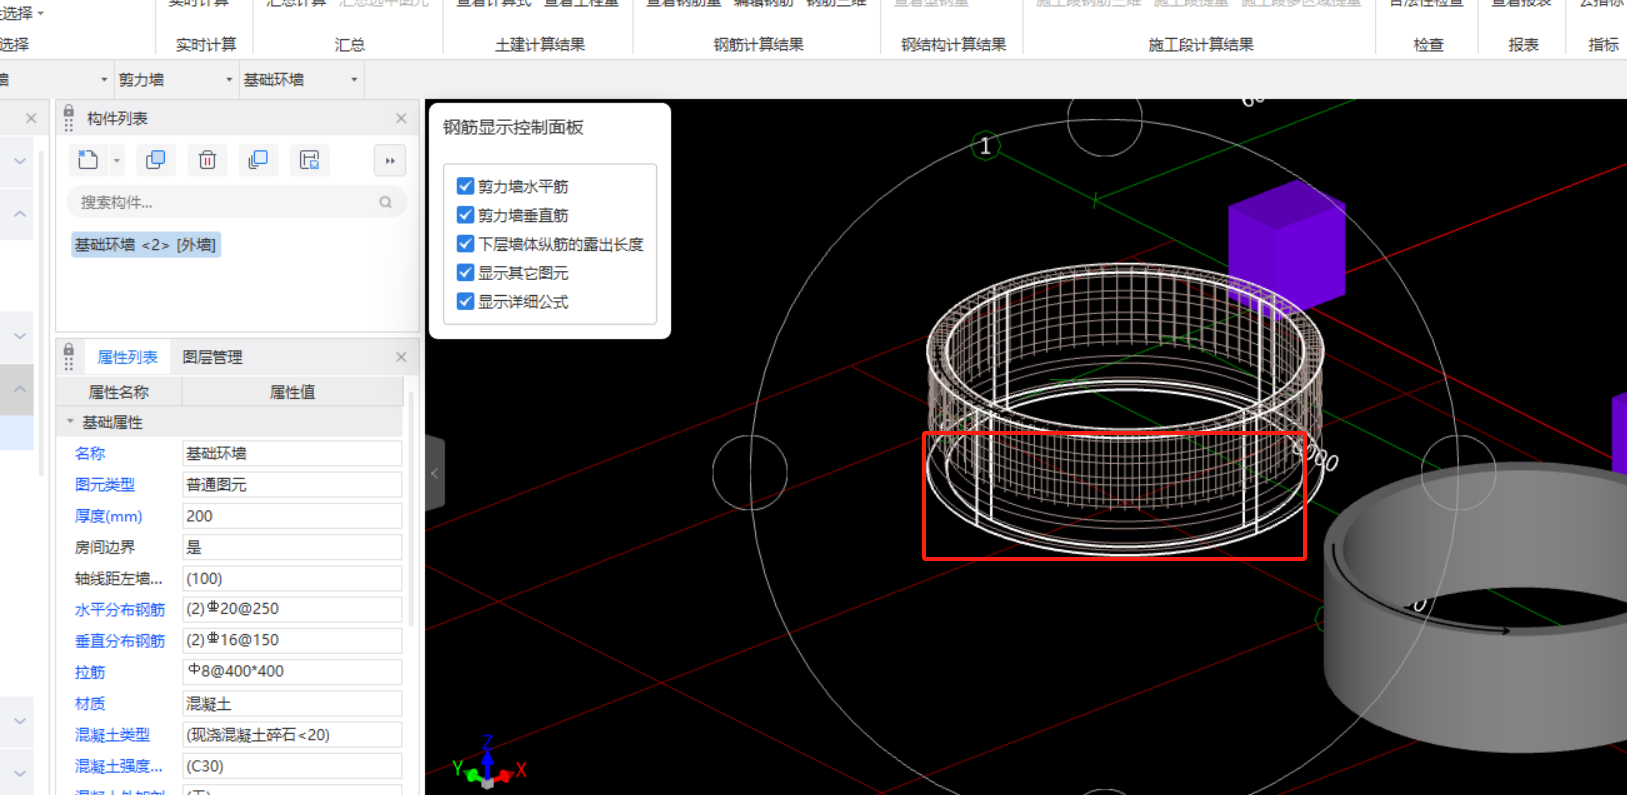Click the 钢筋显示控制面板 title
The height and width of the screenshot is (795, 1627).
pos(513,127)
